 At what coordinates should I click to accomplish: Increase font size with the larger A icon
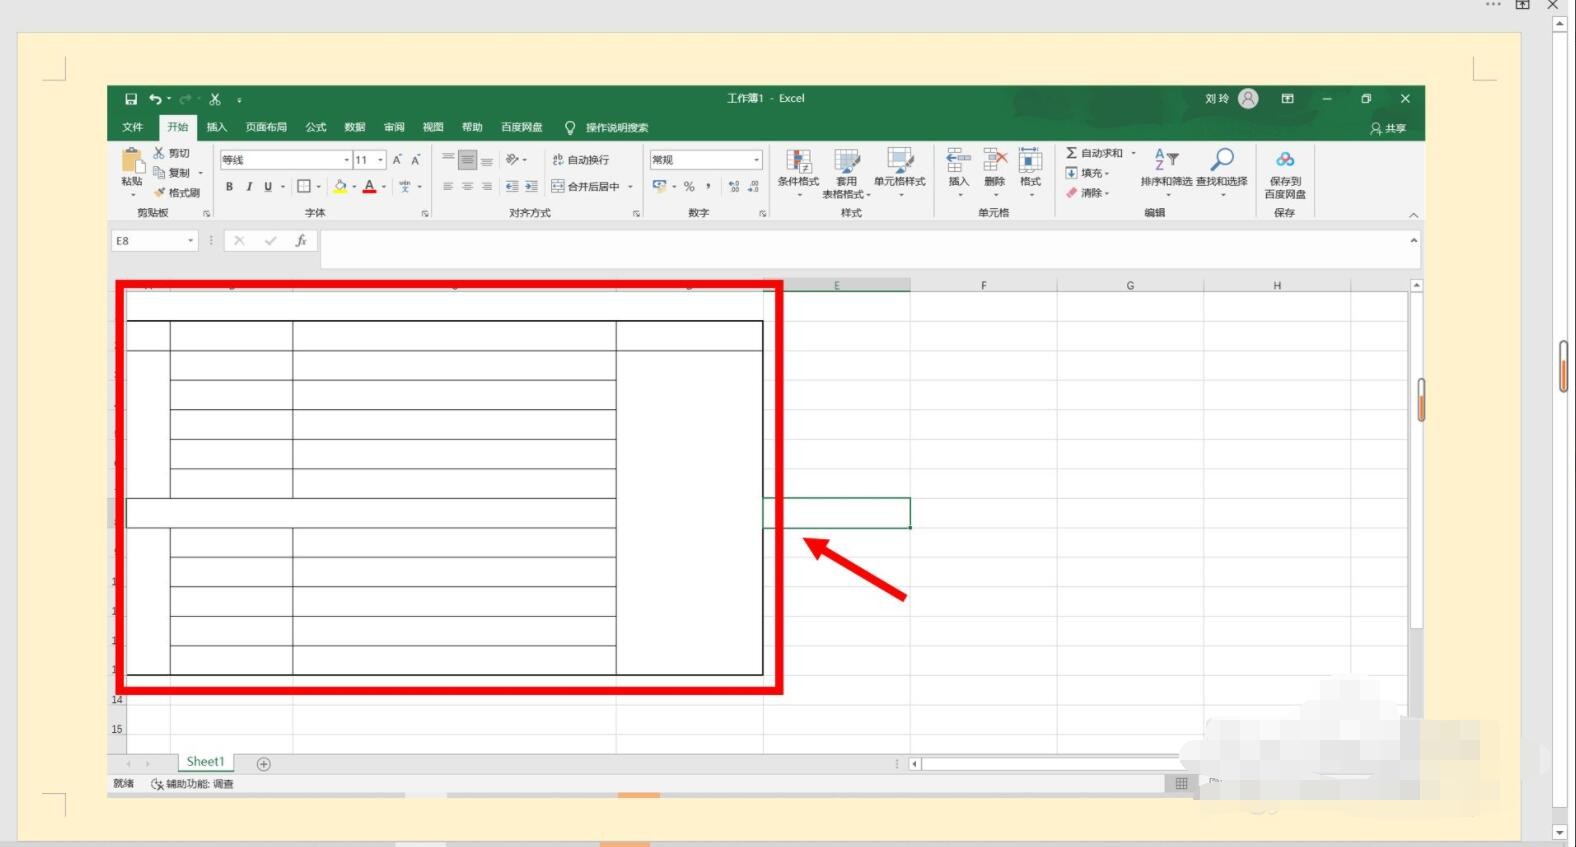[397, 160]
